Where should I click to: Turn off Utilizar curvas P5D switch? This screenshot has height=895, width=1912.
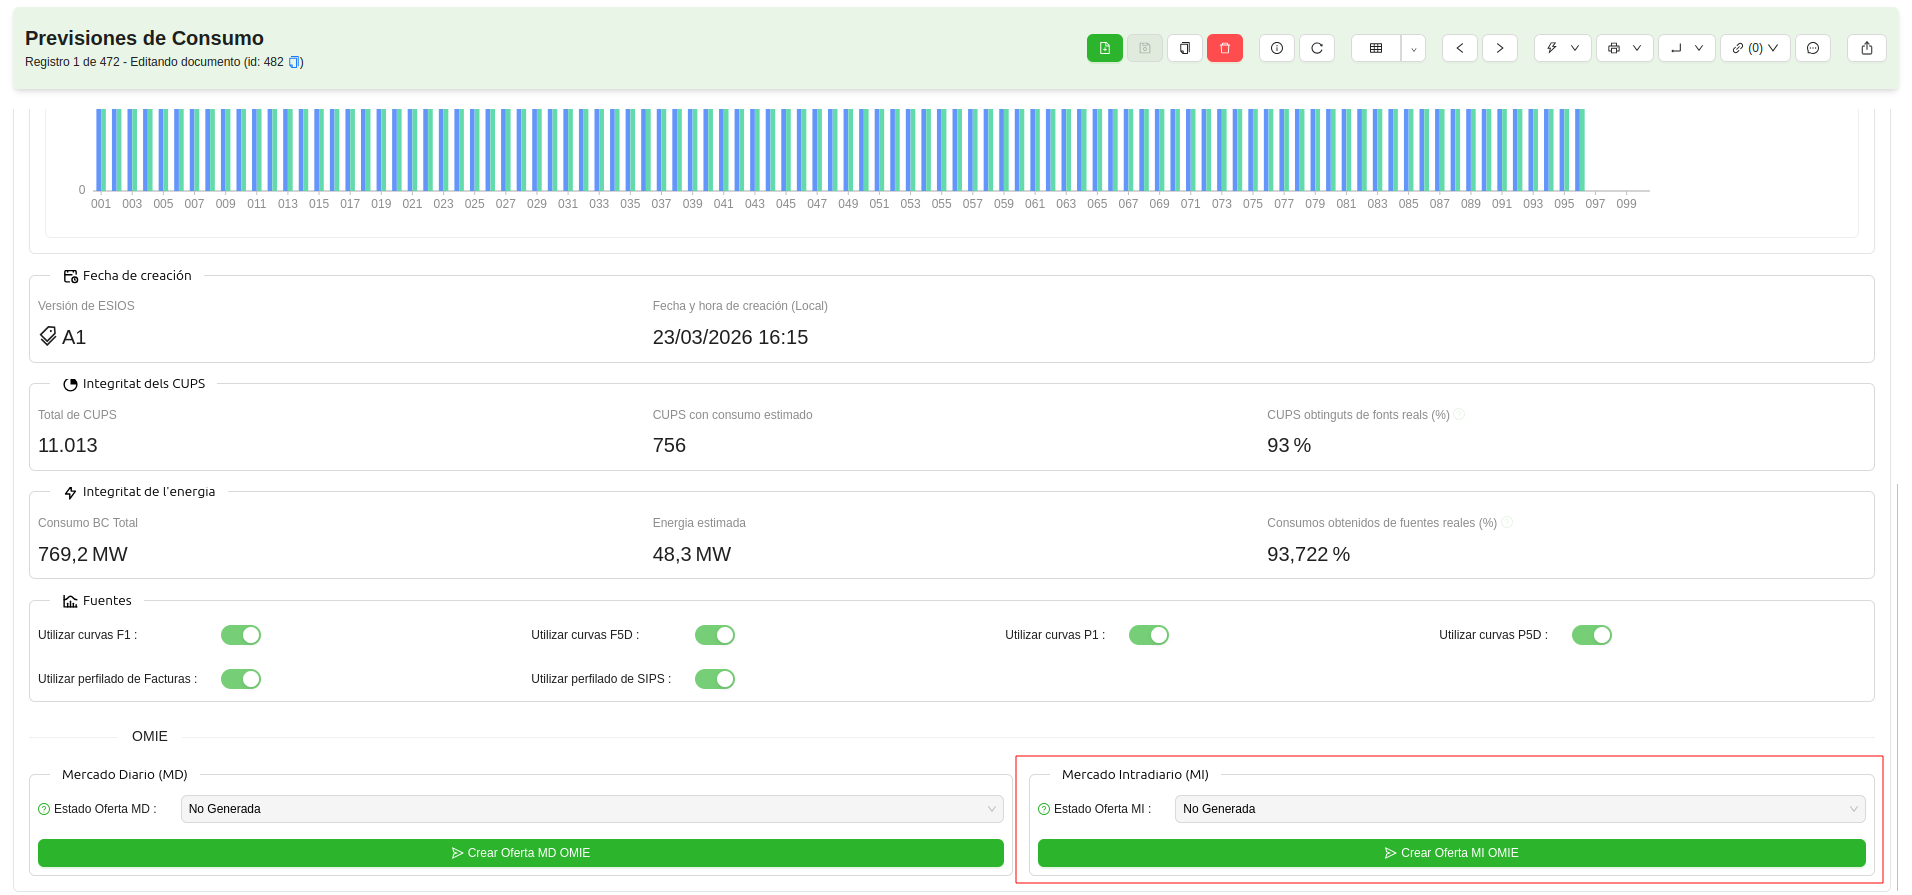(1591, 635)
